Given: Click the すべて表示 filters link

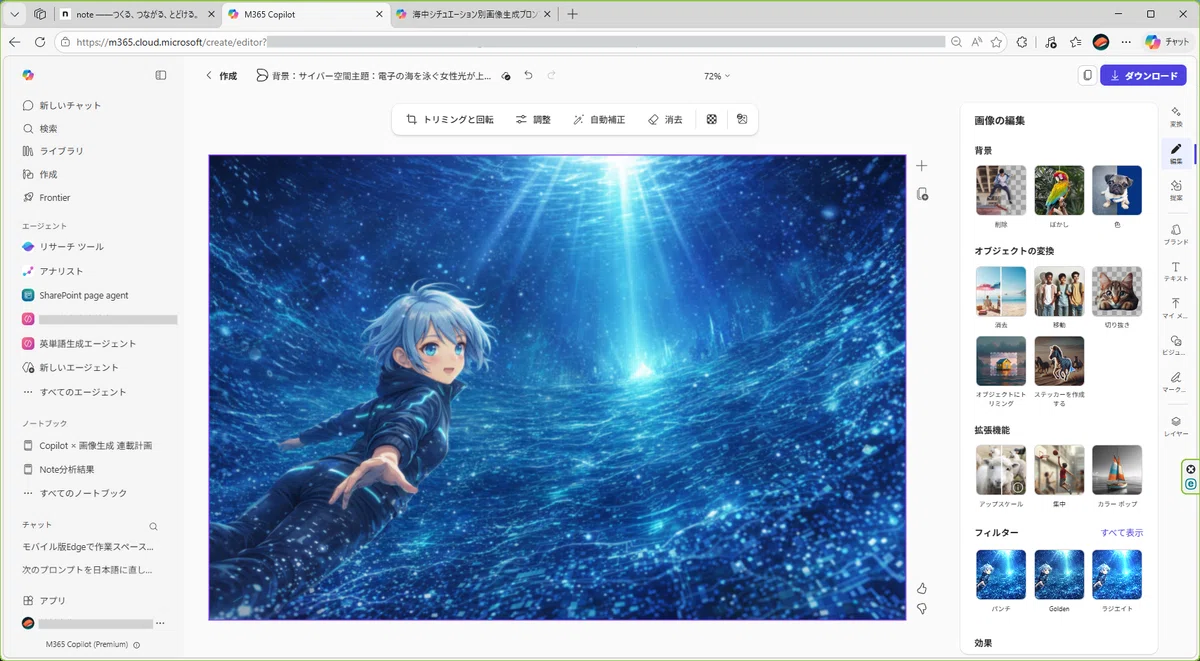Looking at the screenshot, I should [x=1122, y=533].
